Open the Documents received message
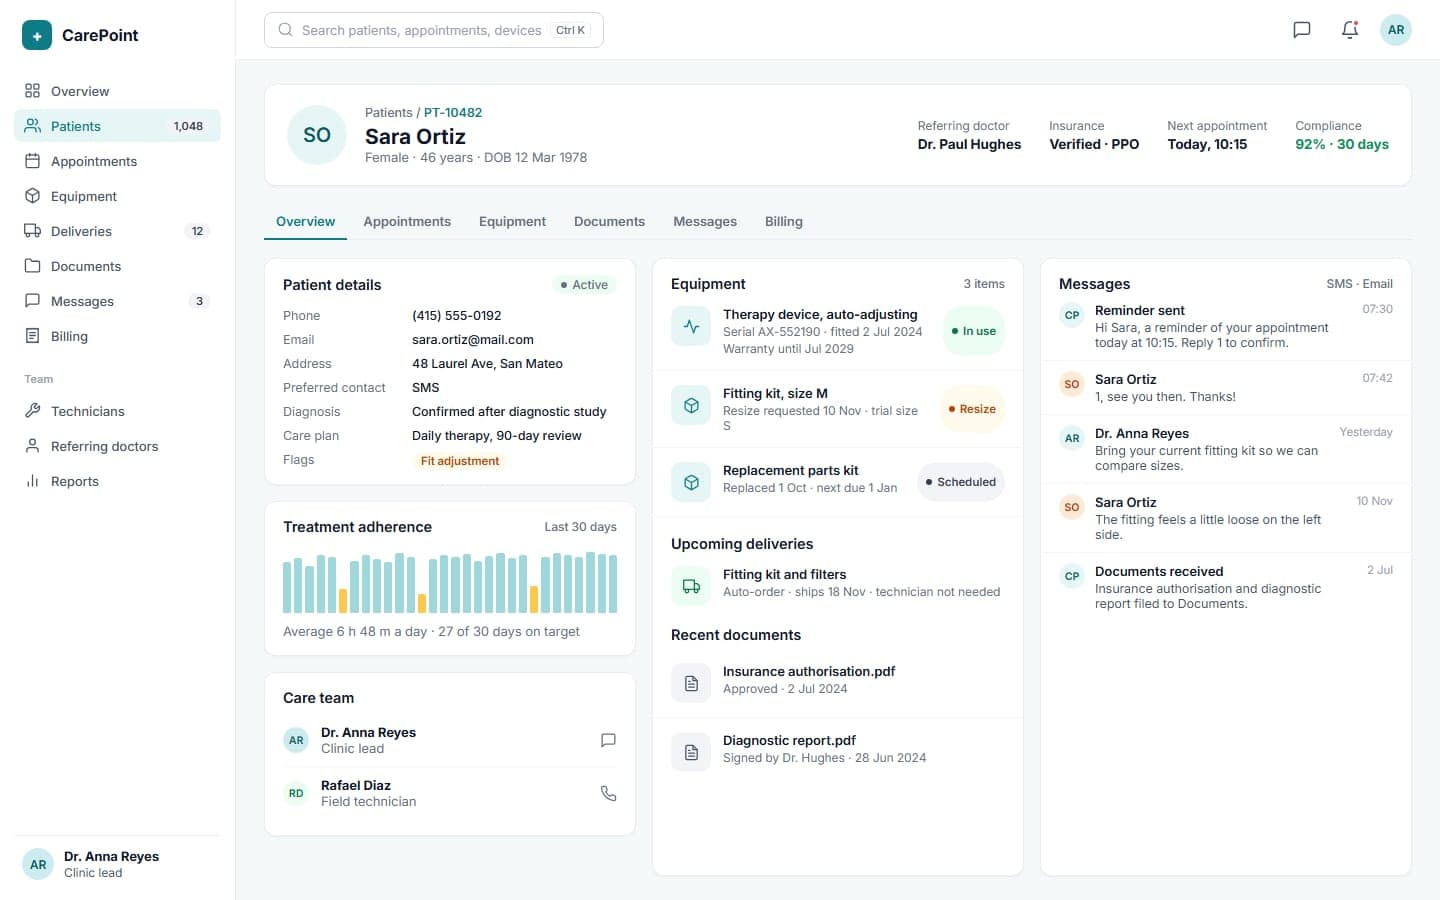This screenshot has height=900, width=1440. tap(1226, 587)
